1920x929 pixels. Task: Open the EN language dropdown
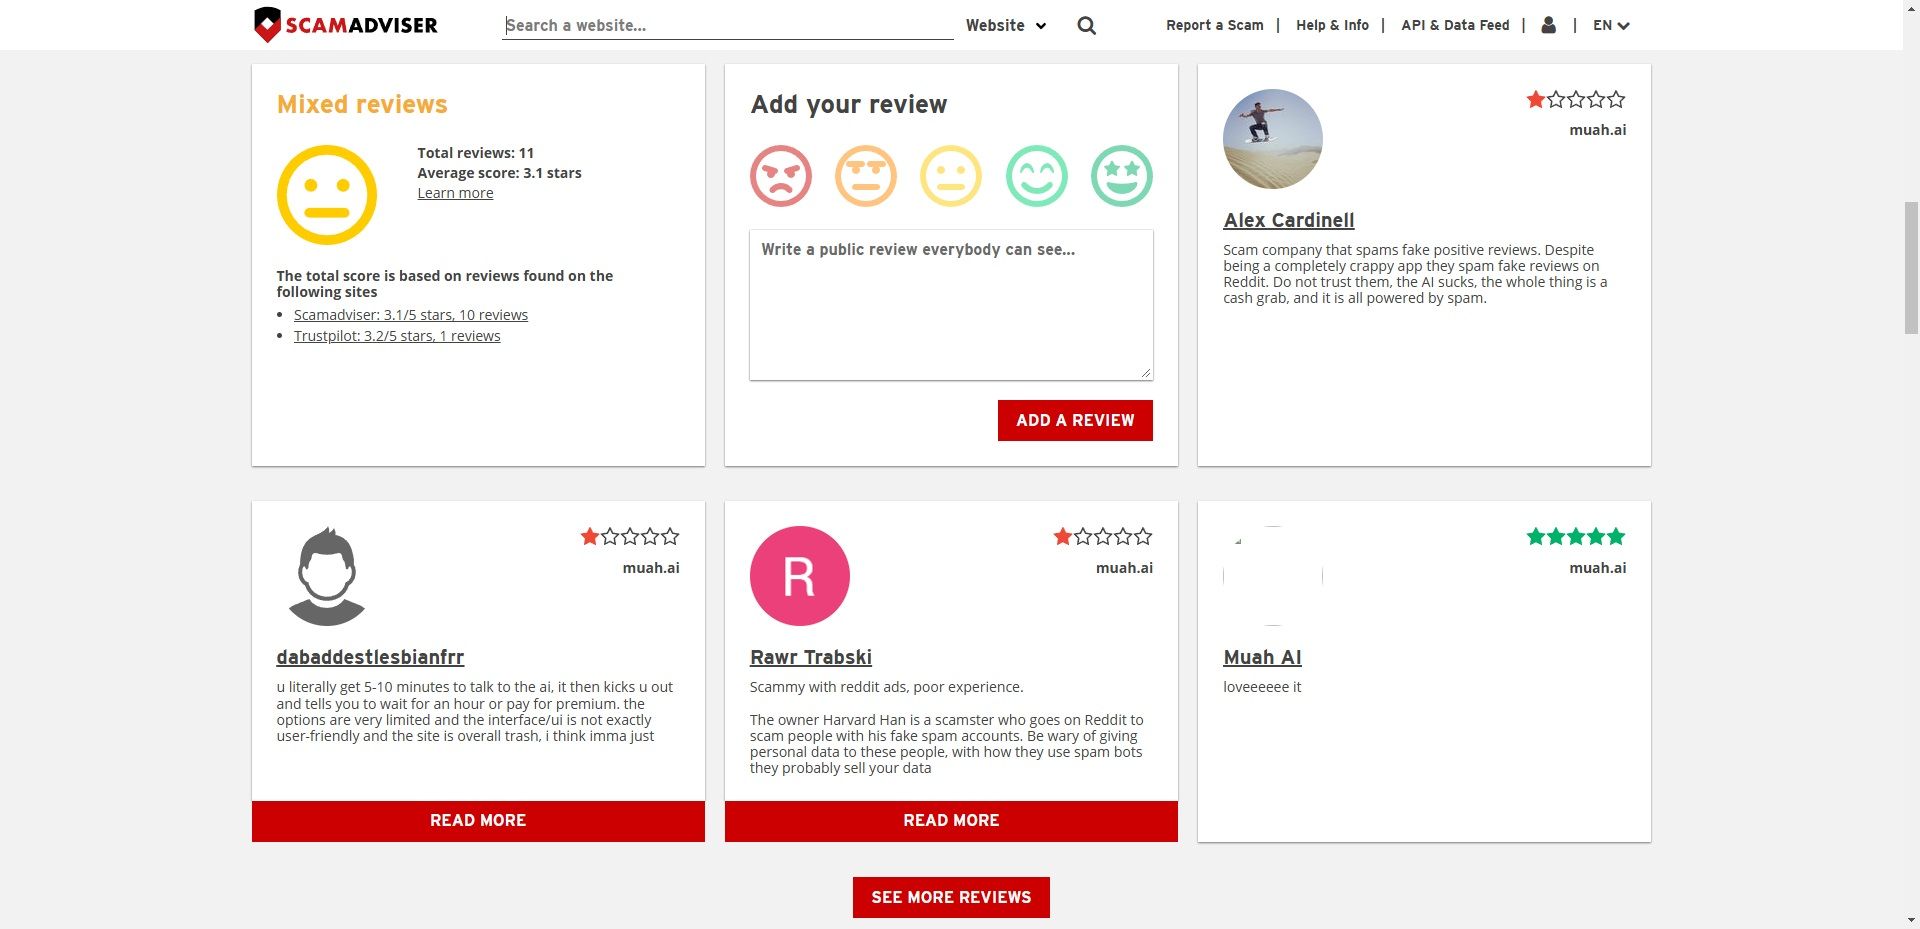tap(1611, 26)
